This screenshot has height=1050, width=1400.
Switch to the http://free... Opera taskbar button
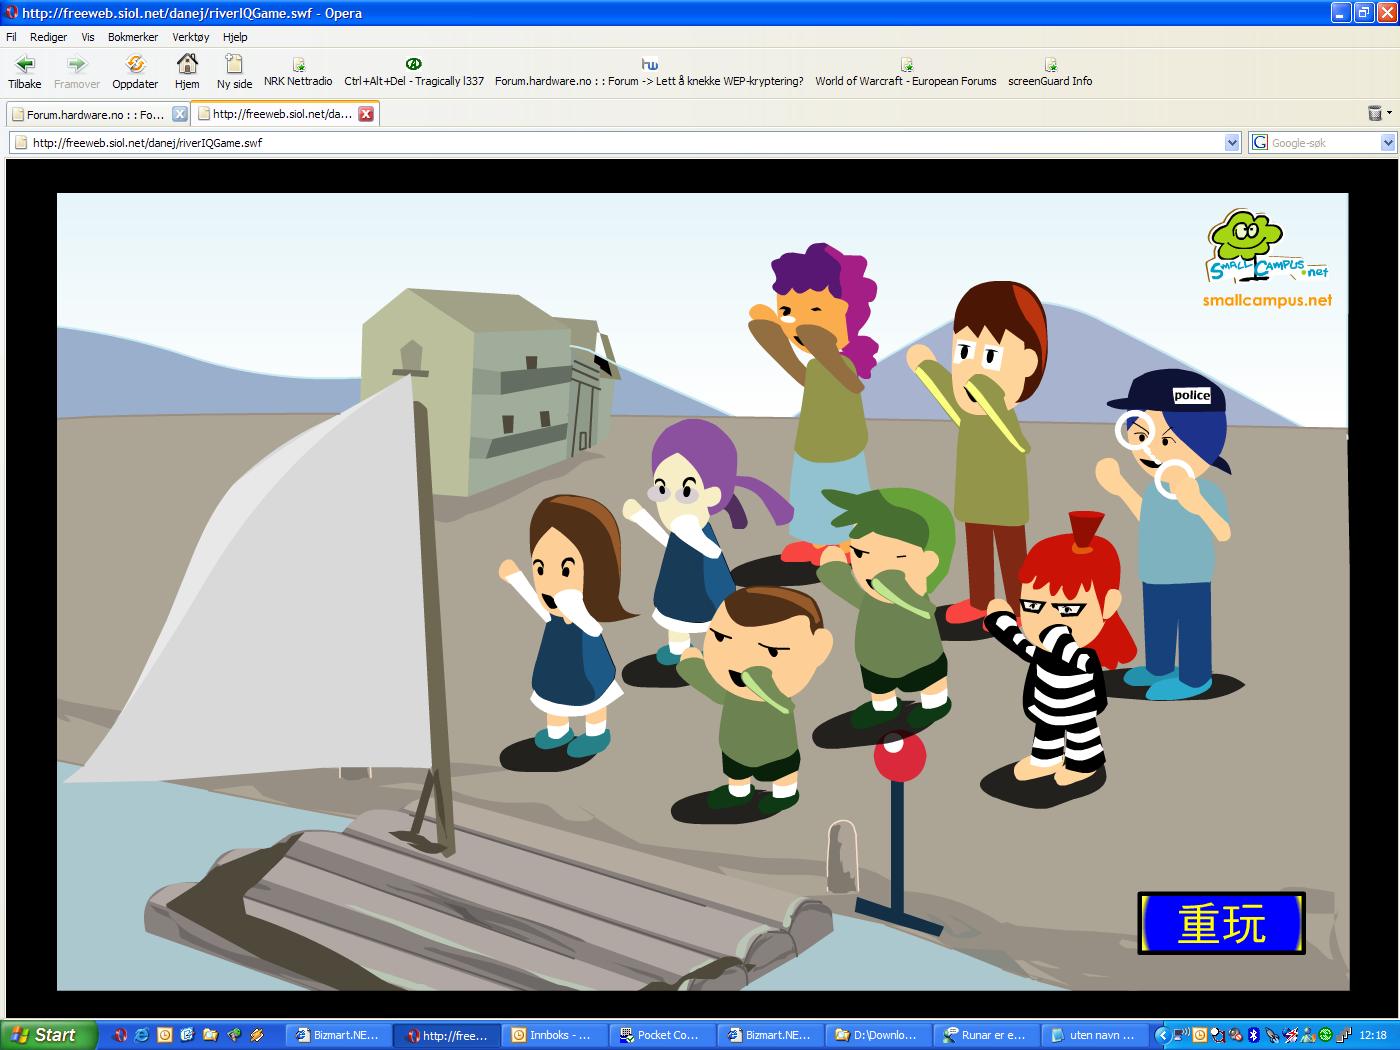click(447, 1035)
